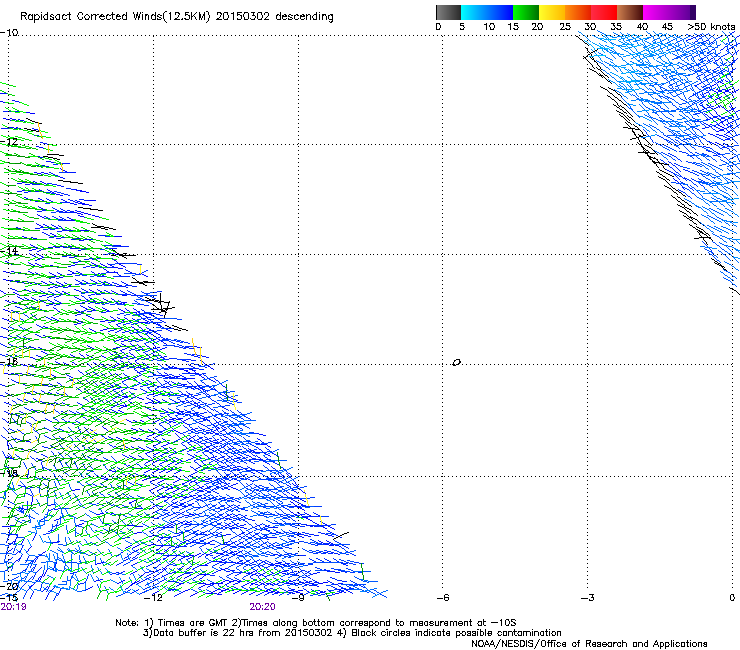Click the purple '20:20' time stamp
This screenshot has height=650, width=740.
(262, 607)
